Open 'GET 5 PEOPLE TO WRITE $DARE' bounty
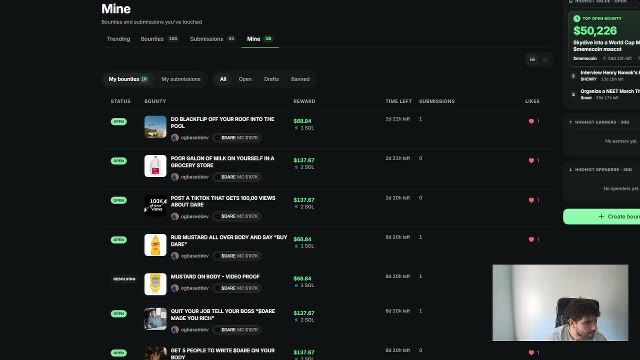The image size is (640, 360). click(x=222, y=353)
